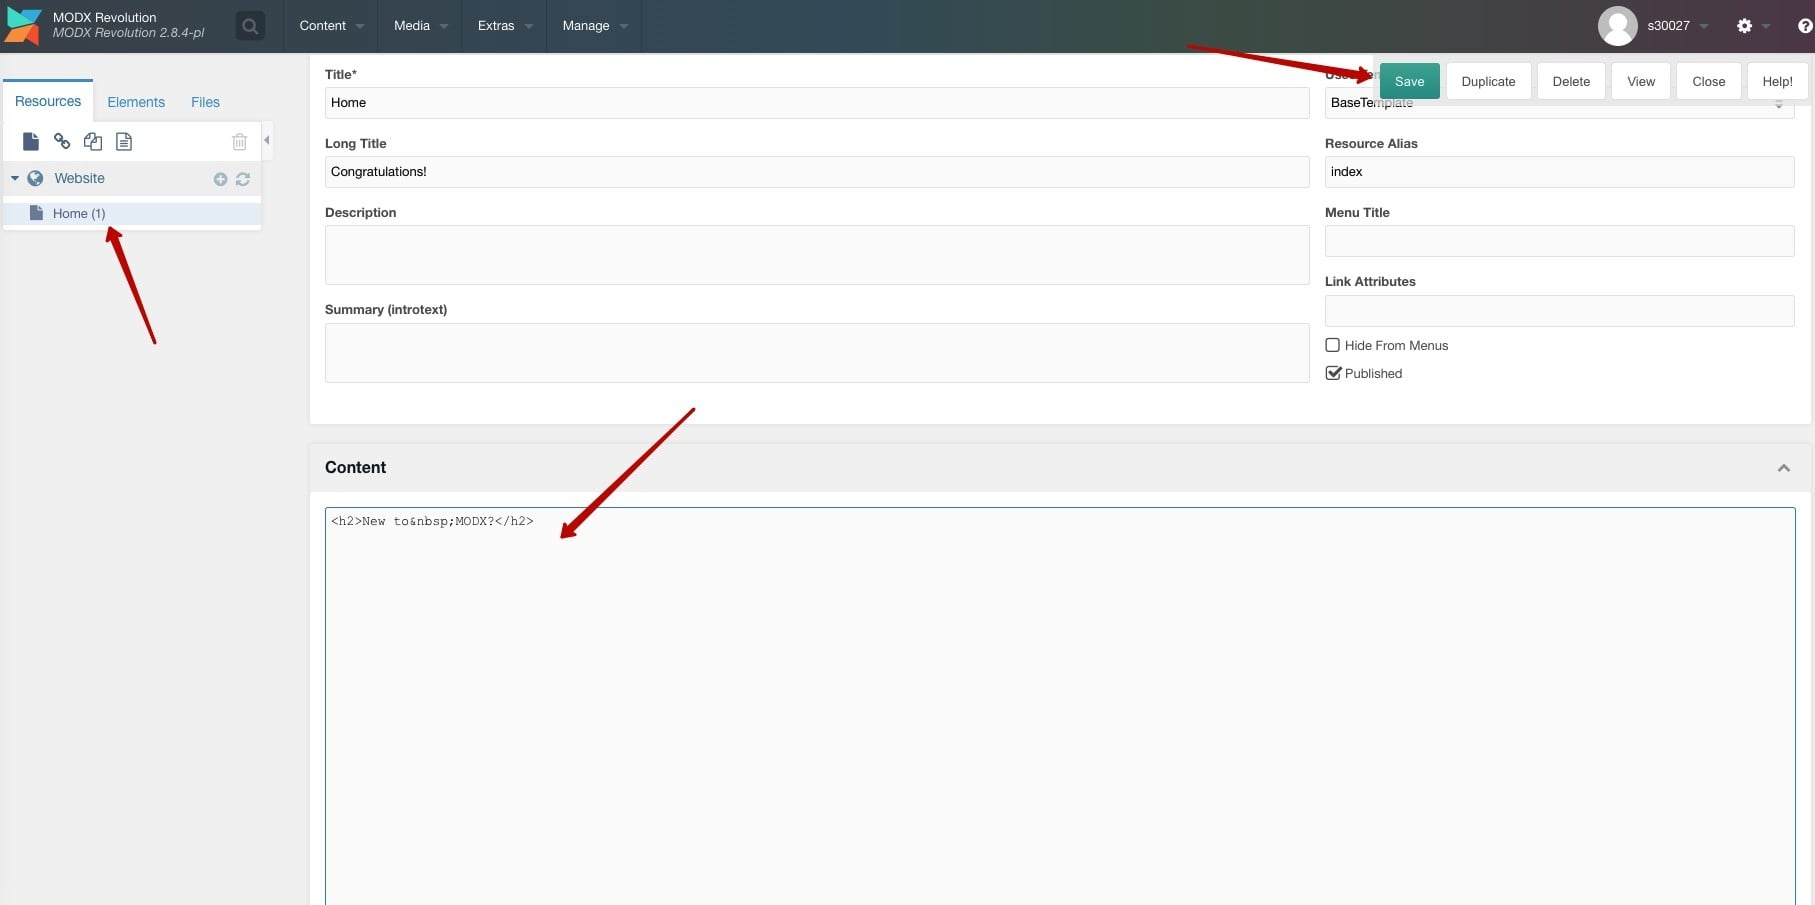
Task: Add a resource to Website using plus icon
Action: pyautogui.click(x=220, y=179)
